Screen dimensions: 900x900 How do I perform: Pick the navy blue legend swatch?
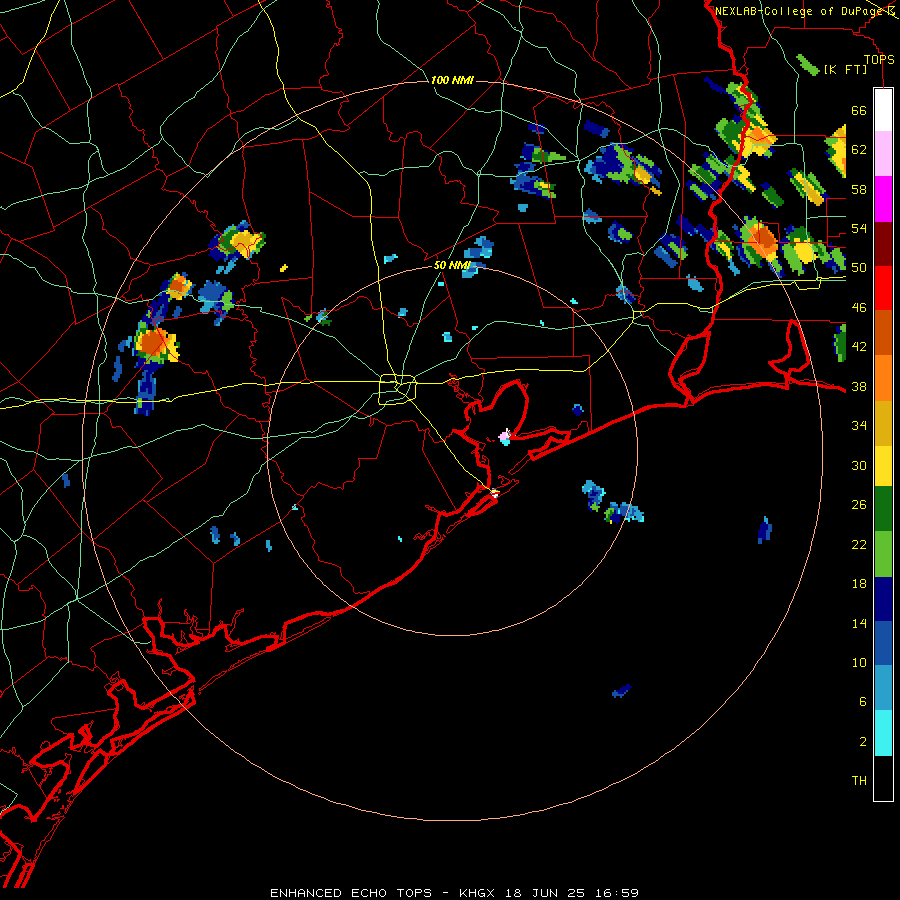tap(883, 599)
